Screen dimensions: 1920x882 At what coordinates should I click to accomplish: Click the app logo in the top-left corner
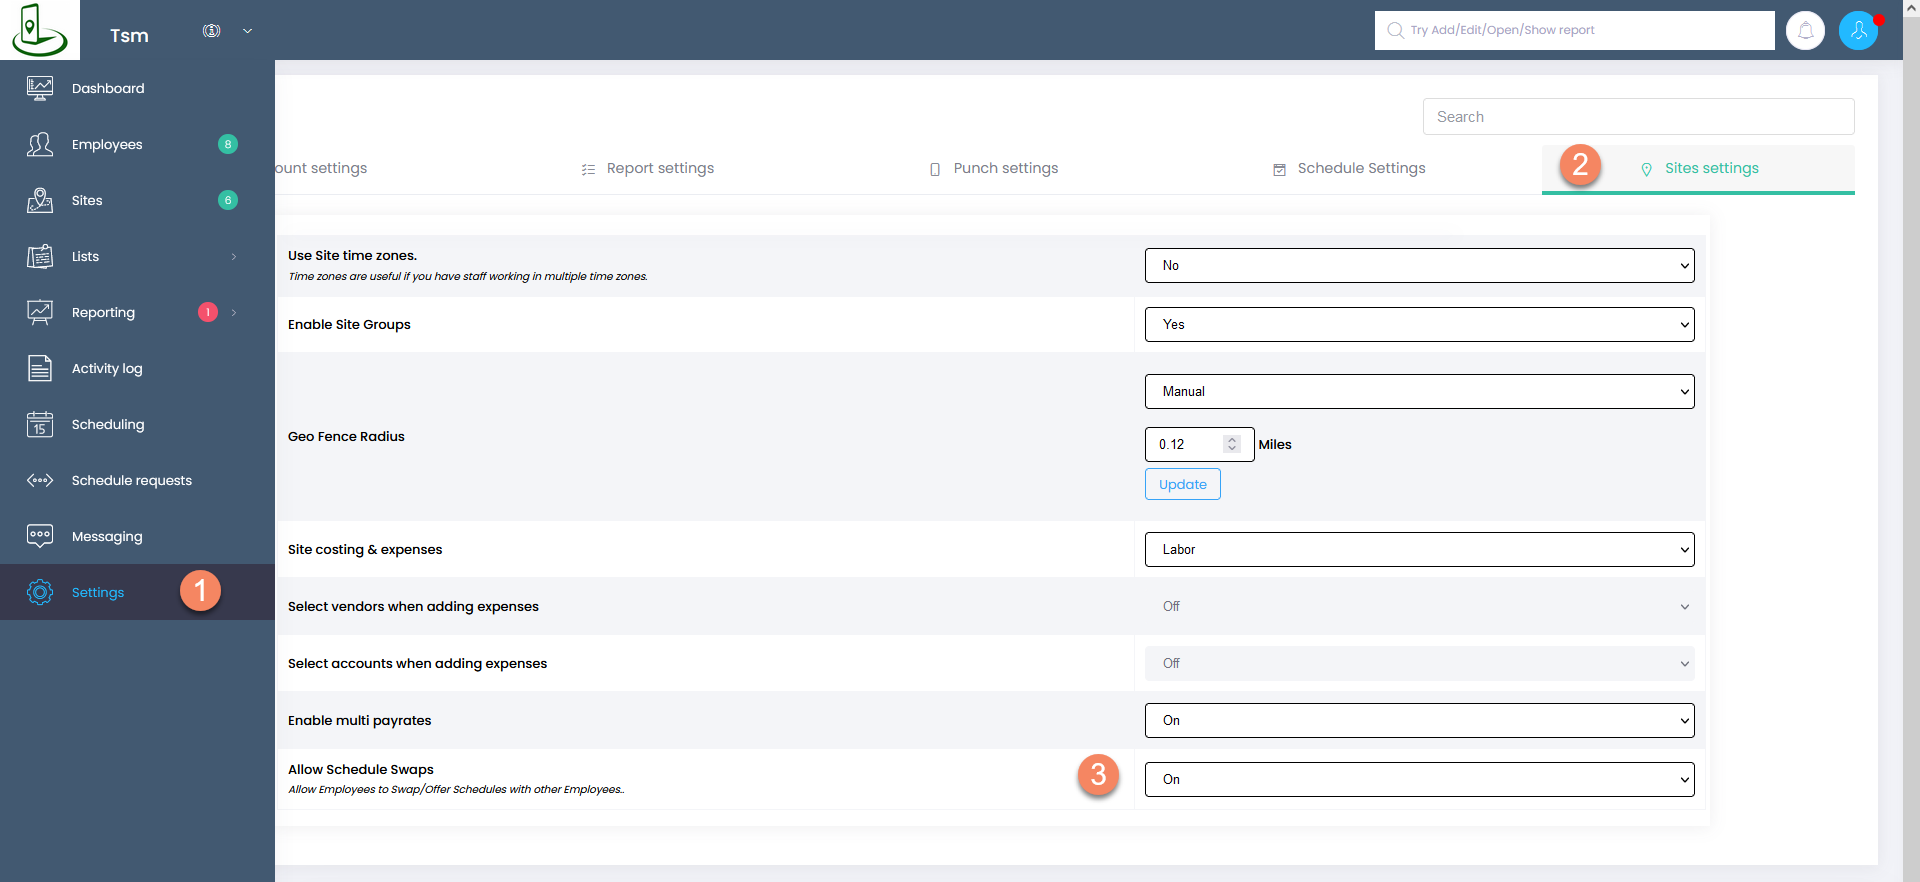click(x=39, y=29)
